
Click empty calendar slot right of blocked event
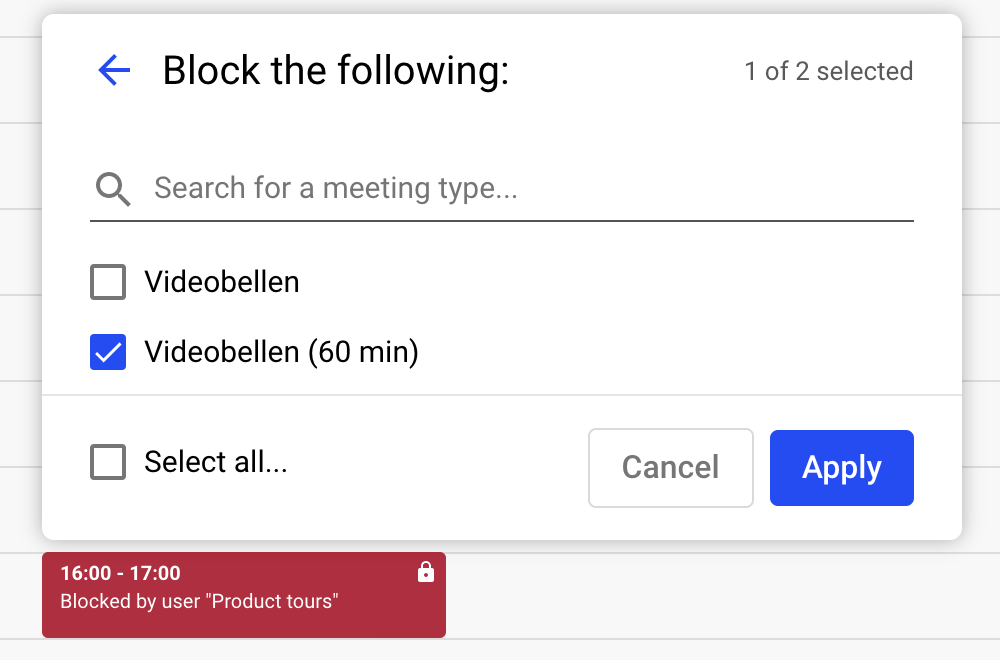700,597
